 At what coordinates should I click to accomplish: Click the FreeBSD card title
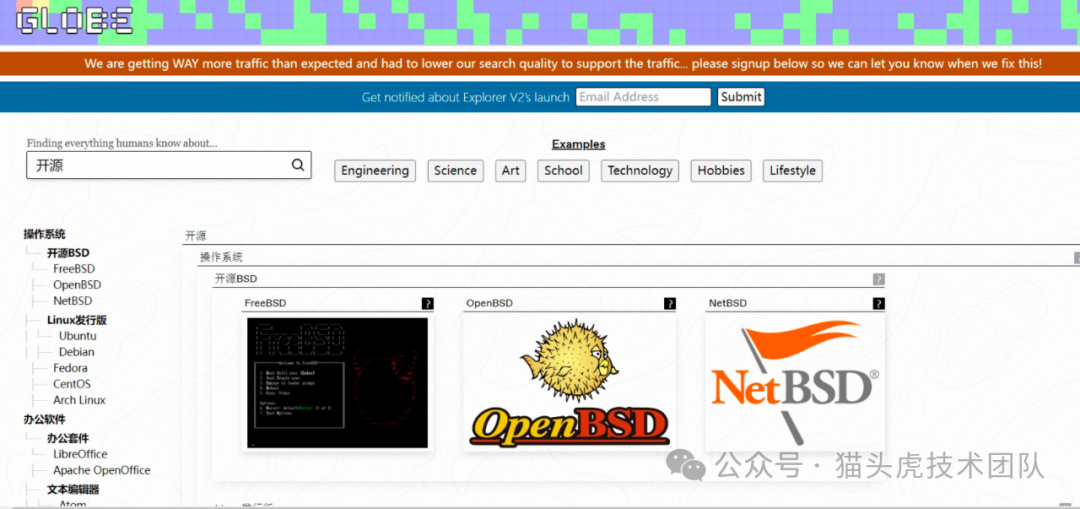265,303
